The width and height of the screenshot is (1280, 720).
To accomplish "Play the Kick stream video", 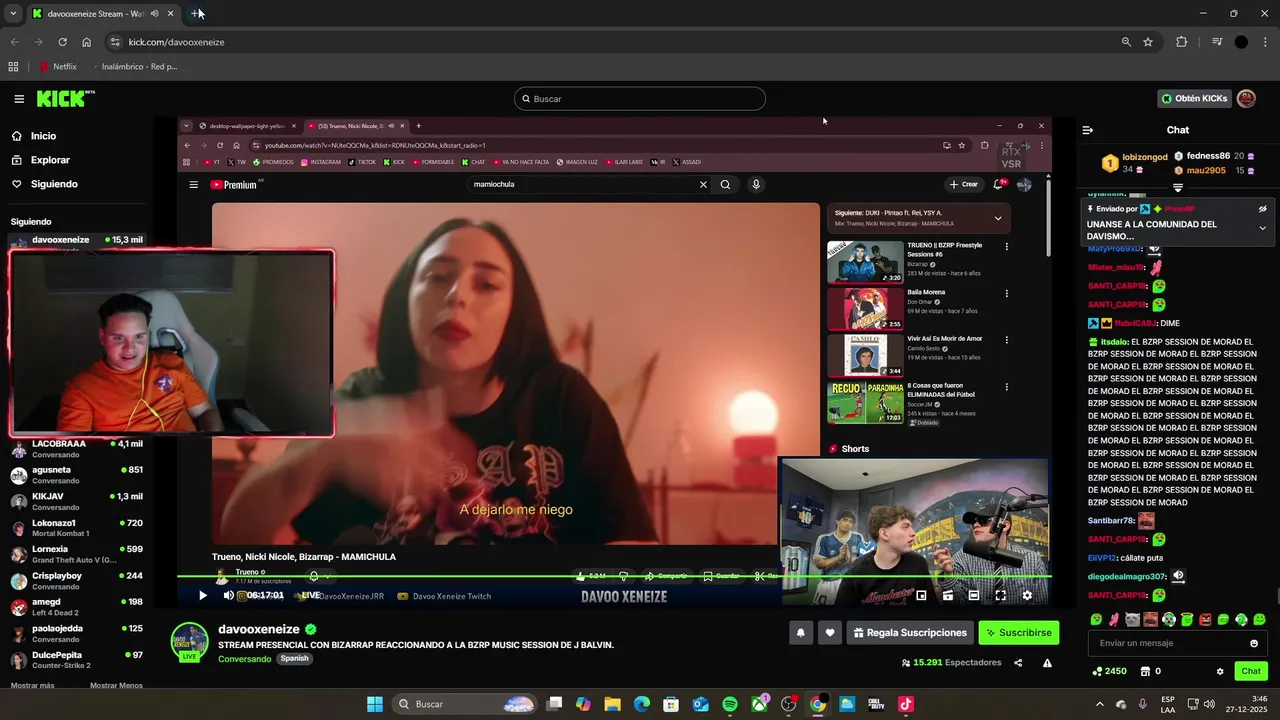I will pos(202,595).
